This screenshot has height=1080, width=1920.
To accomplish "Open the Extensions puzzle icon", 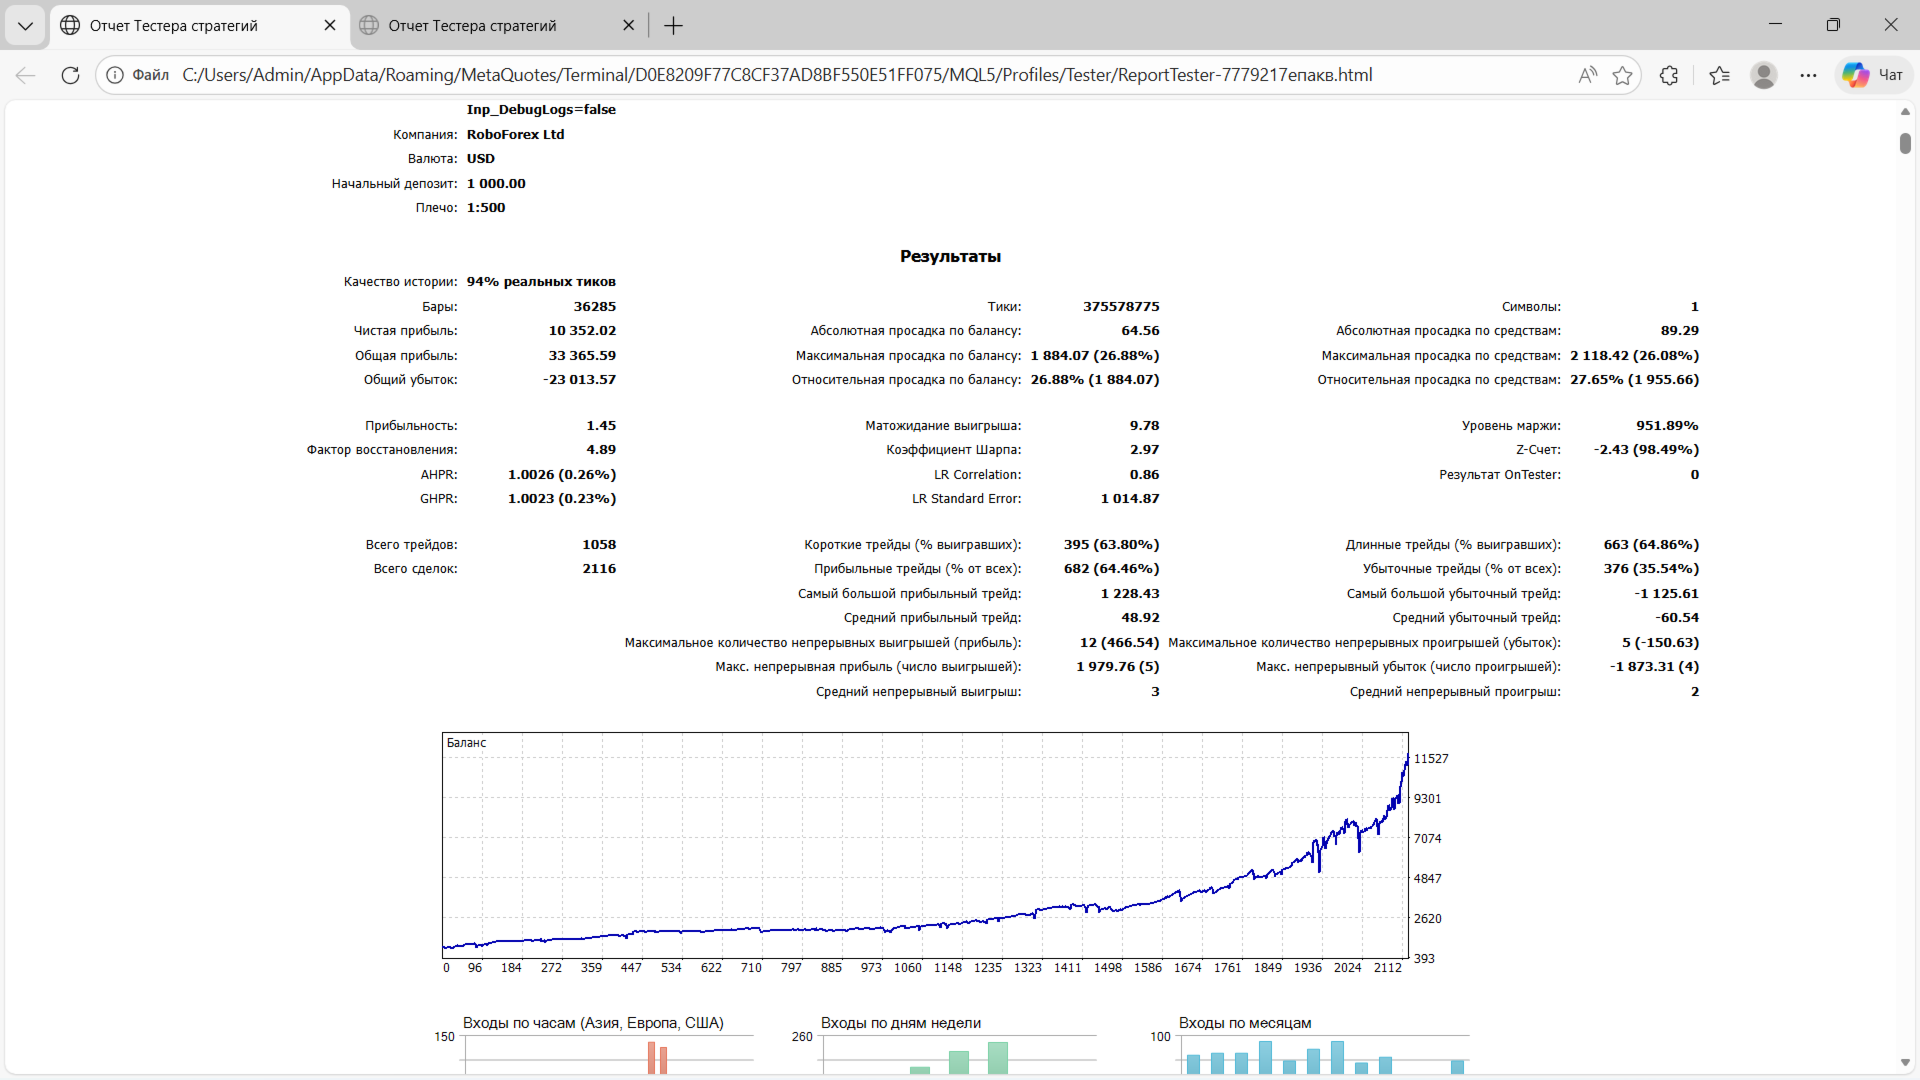I will pos(1669,75).
